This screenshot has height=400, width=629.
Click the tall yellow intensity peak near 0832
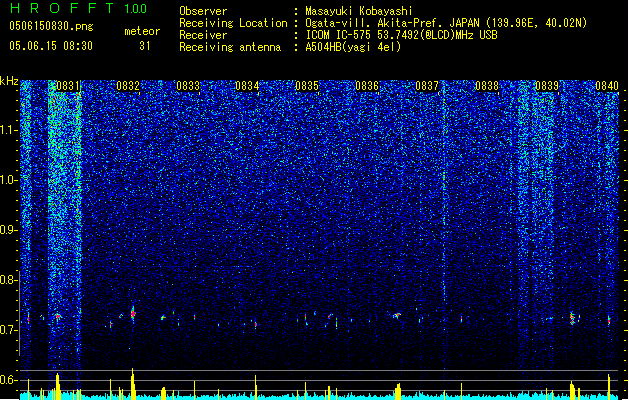point(133,384)
